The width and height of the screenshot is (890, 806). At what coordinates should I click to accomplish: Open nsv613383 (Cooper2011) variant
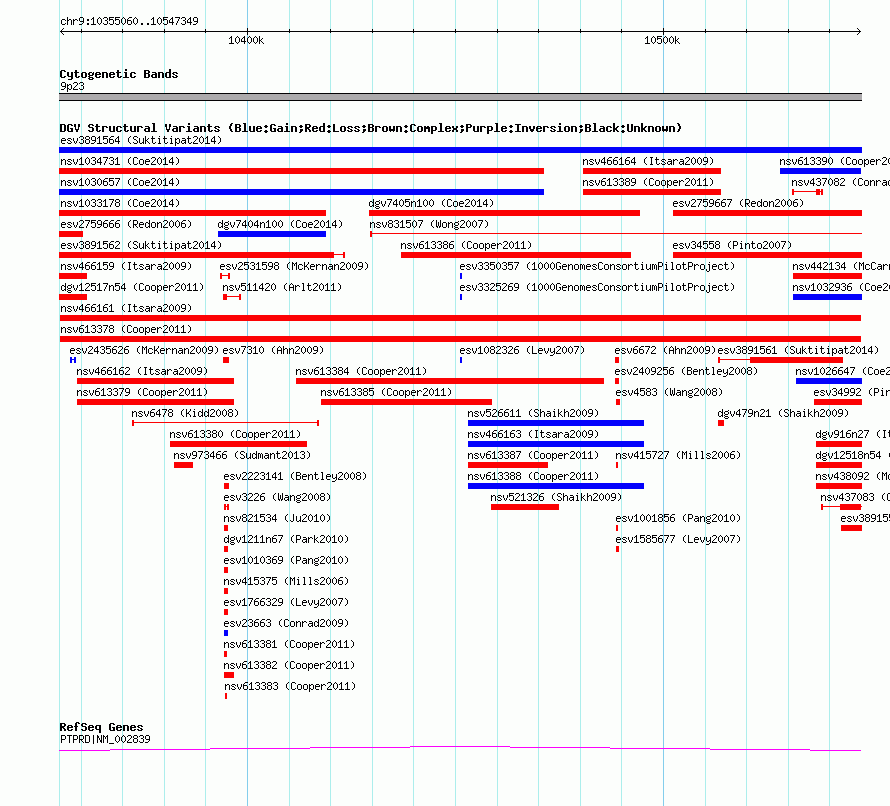pos(290,686)
